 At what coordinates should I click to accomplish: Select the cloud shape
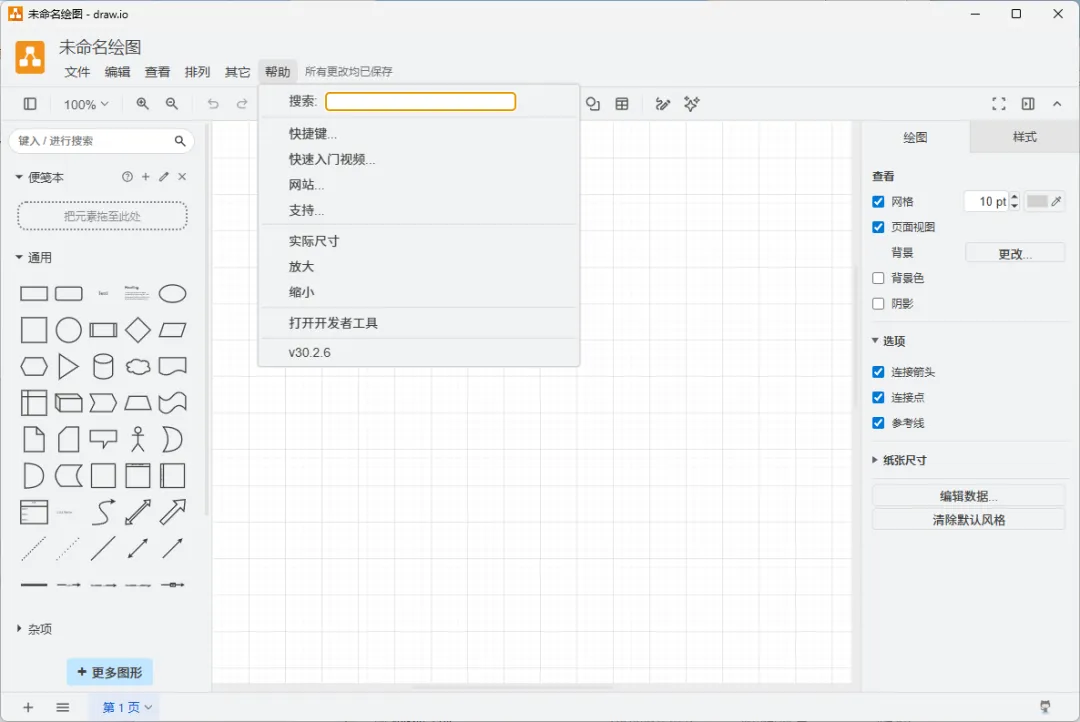[x=138, y=367]
